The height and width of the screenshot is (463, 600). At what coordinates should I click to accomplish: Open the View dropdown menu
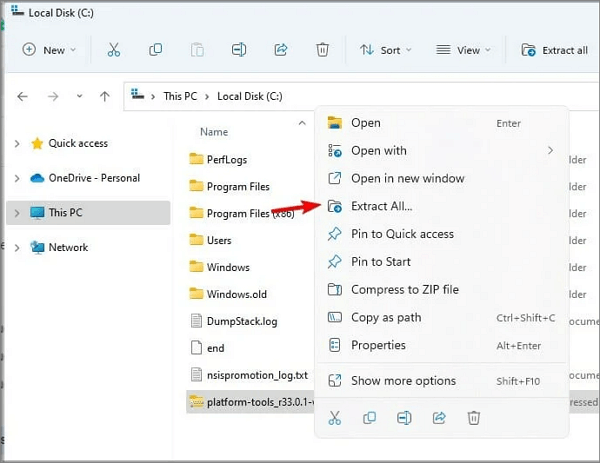463,50
